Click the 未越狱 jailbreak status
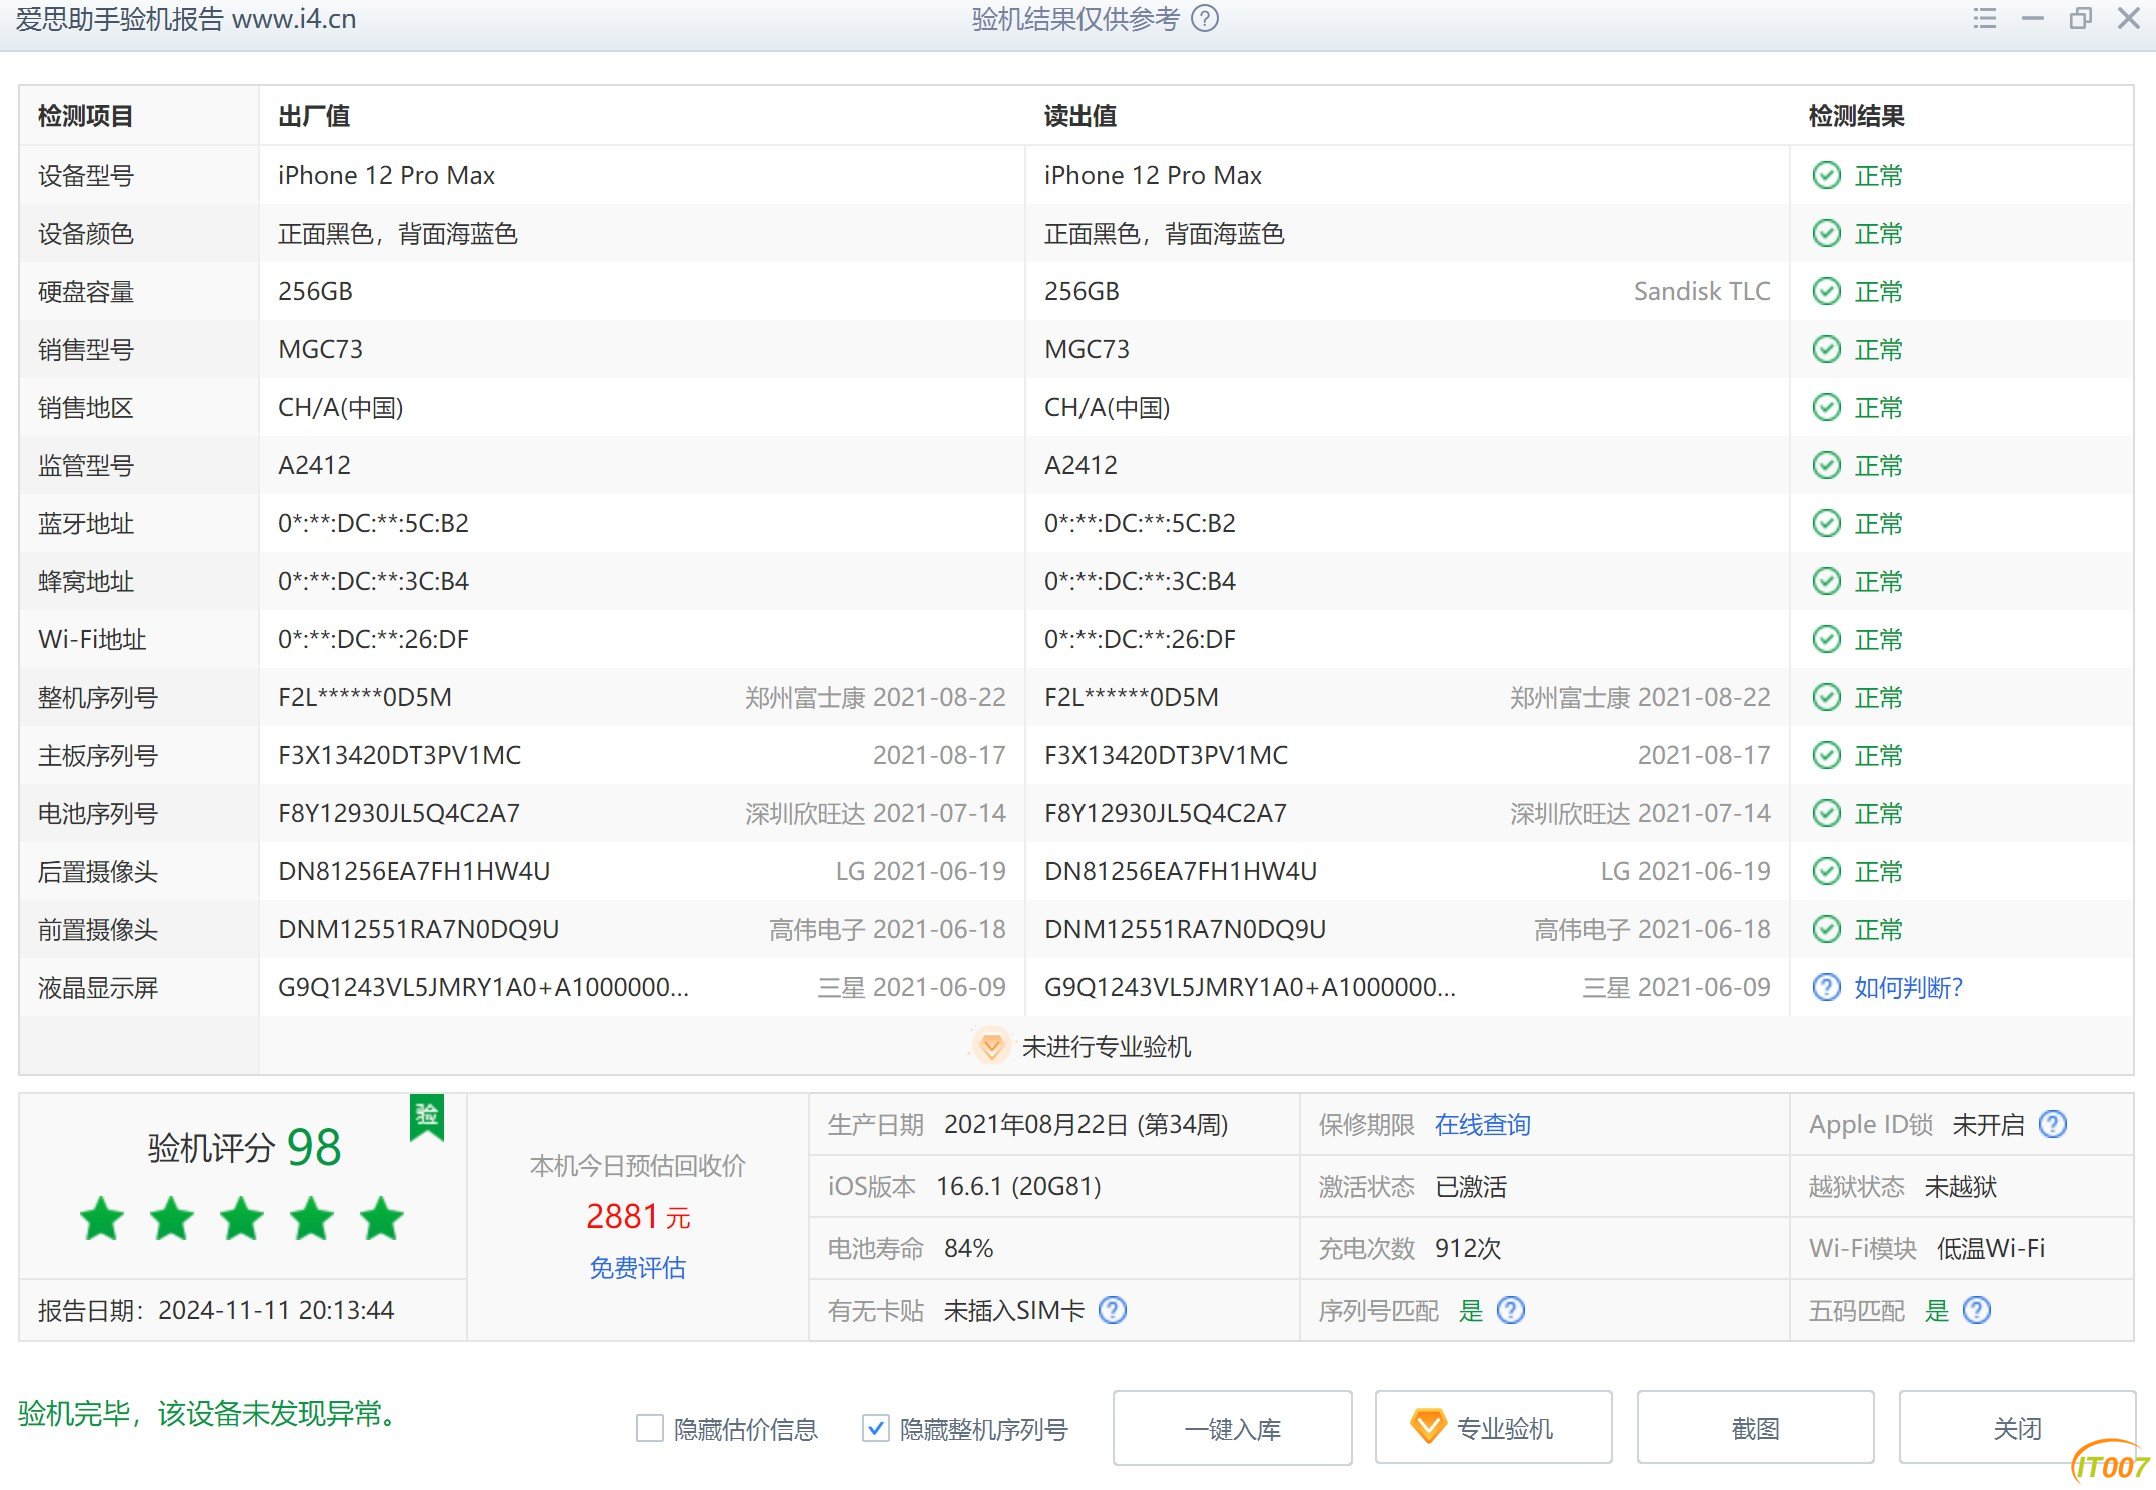 pos(1960,1187)
